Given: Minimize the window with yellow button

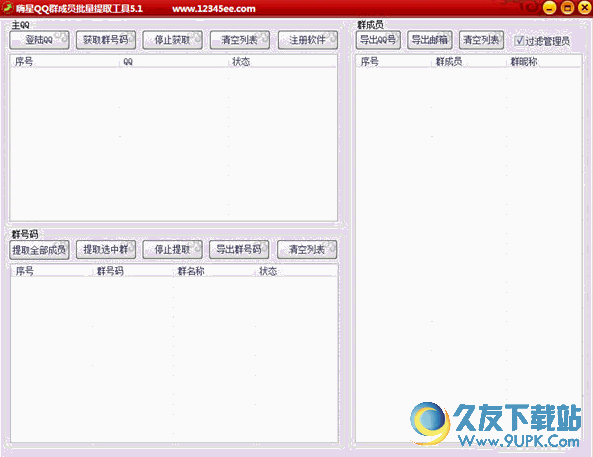Looking at the screenshot, I should (550, 8).
